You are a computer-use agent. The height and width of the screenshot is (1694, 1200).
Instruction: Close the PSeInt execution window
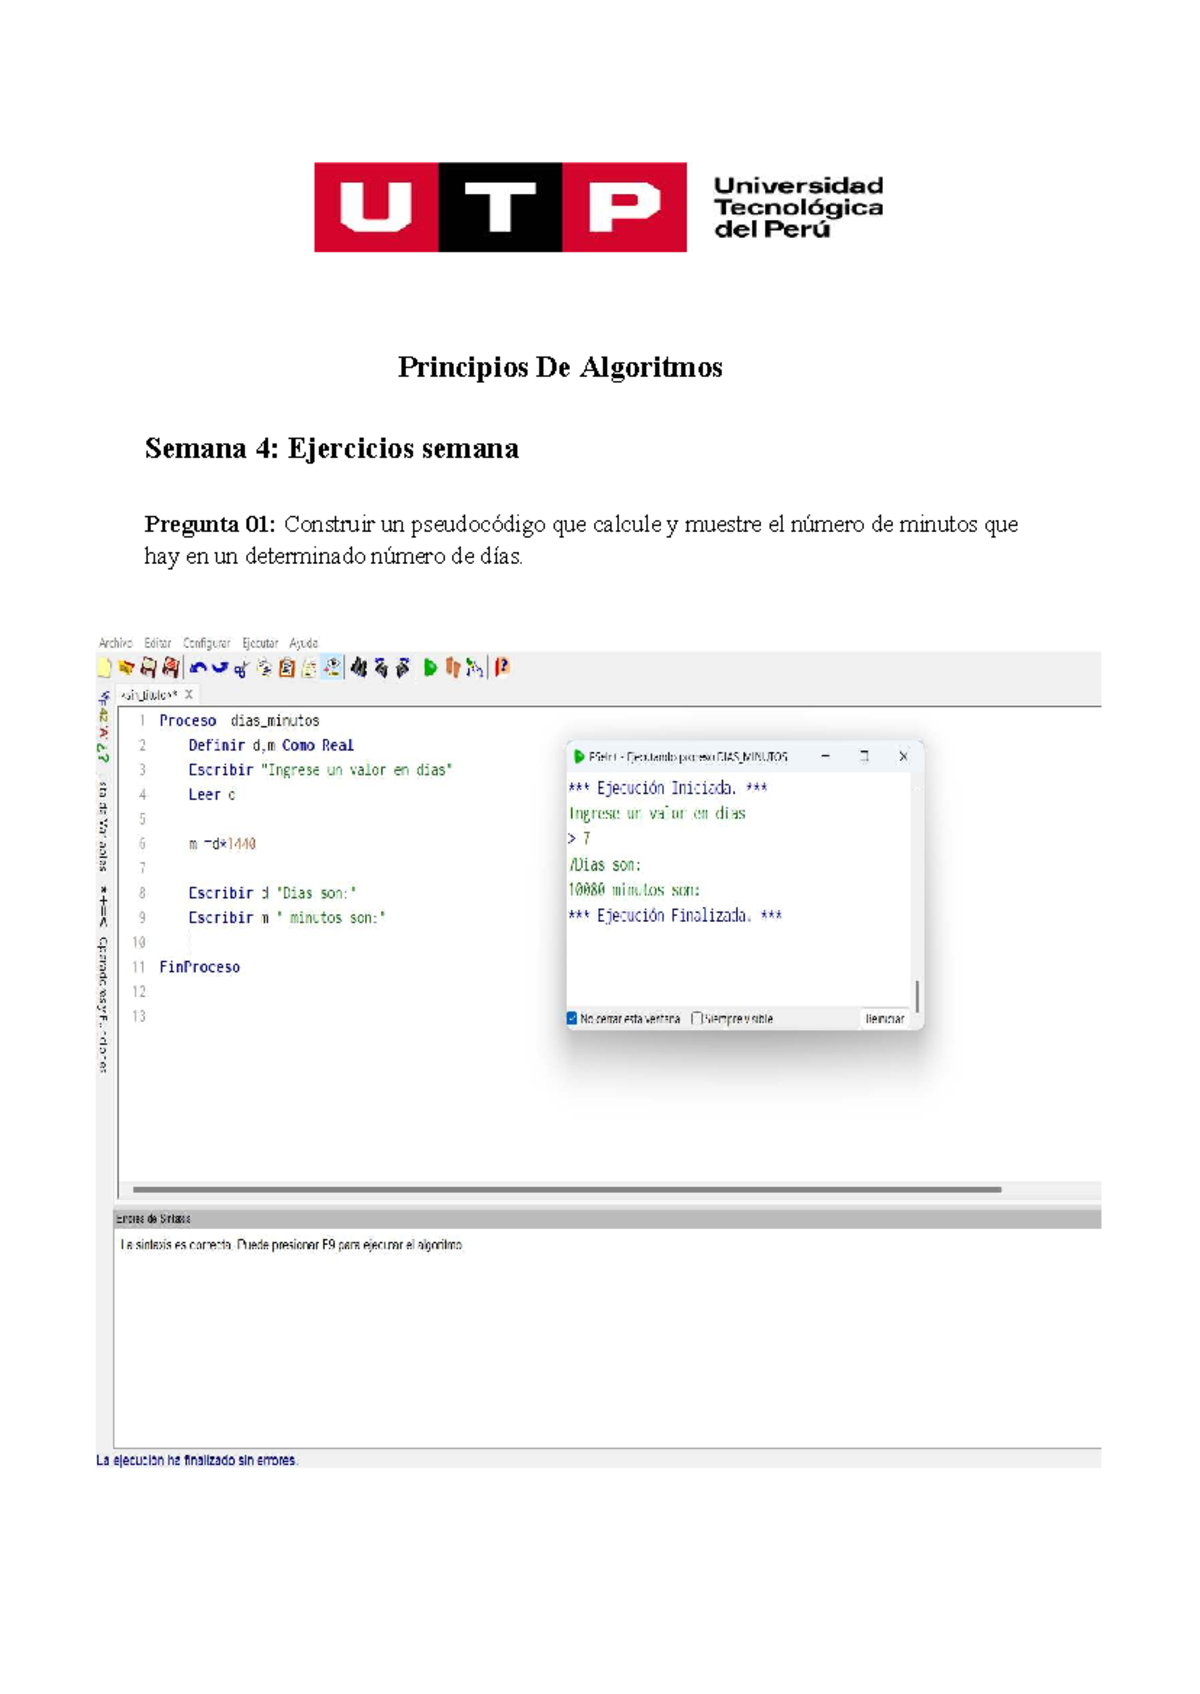(903, 757)
